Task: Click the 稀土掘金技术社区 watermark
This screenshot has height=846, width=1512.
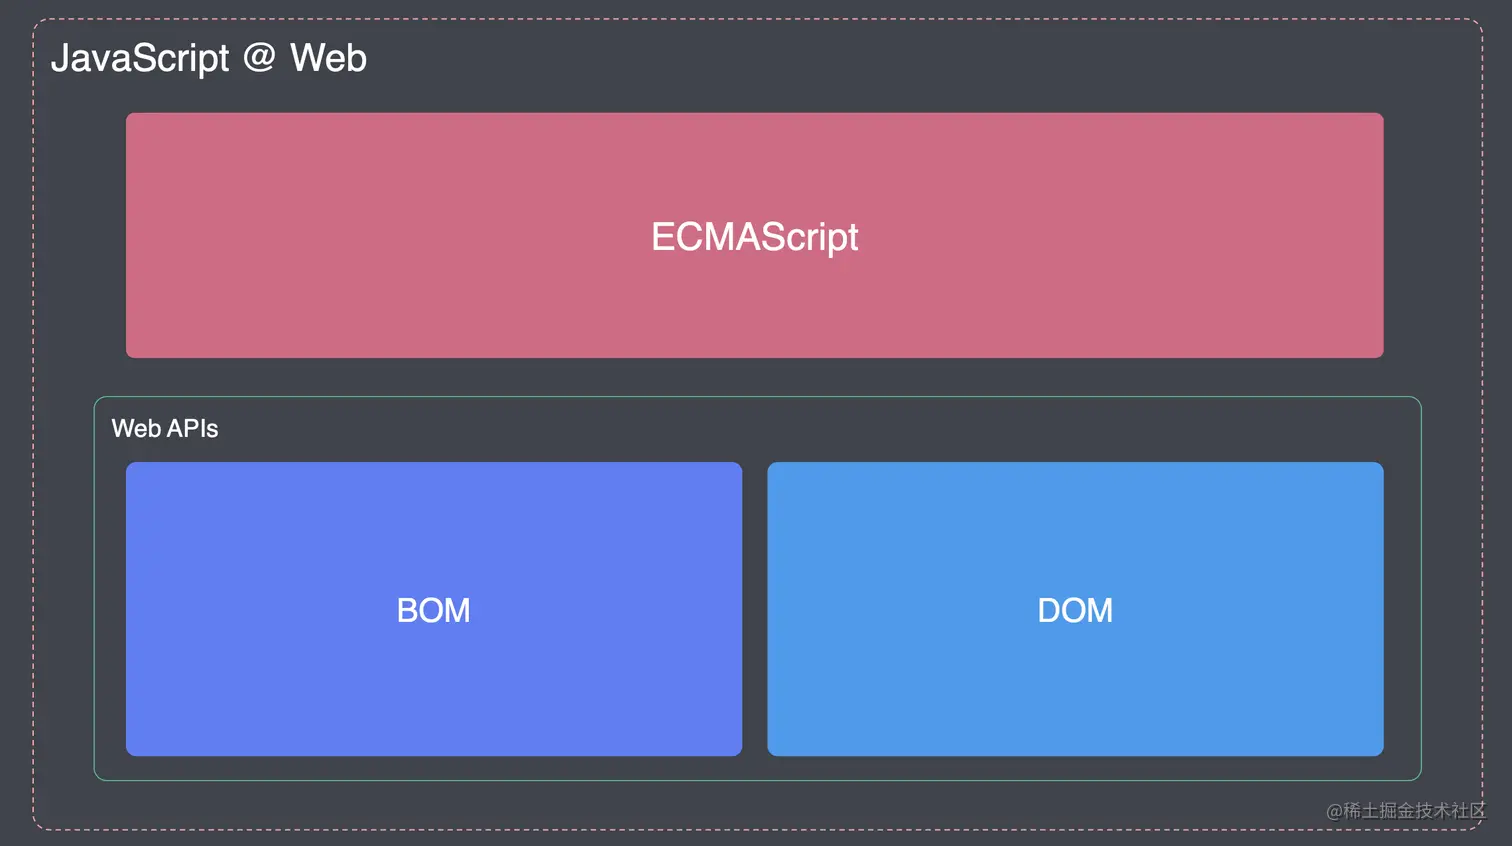Action: tap(1415, 811)
